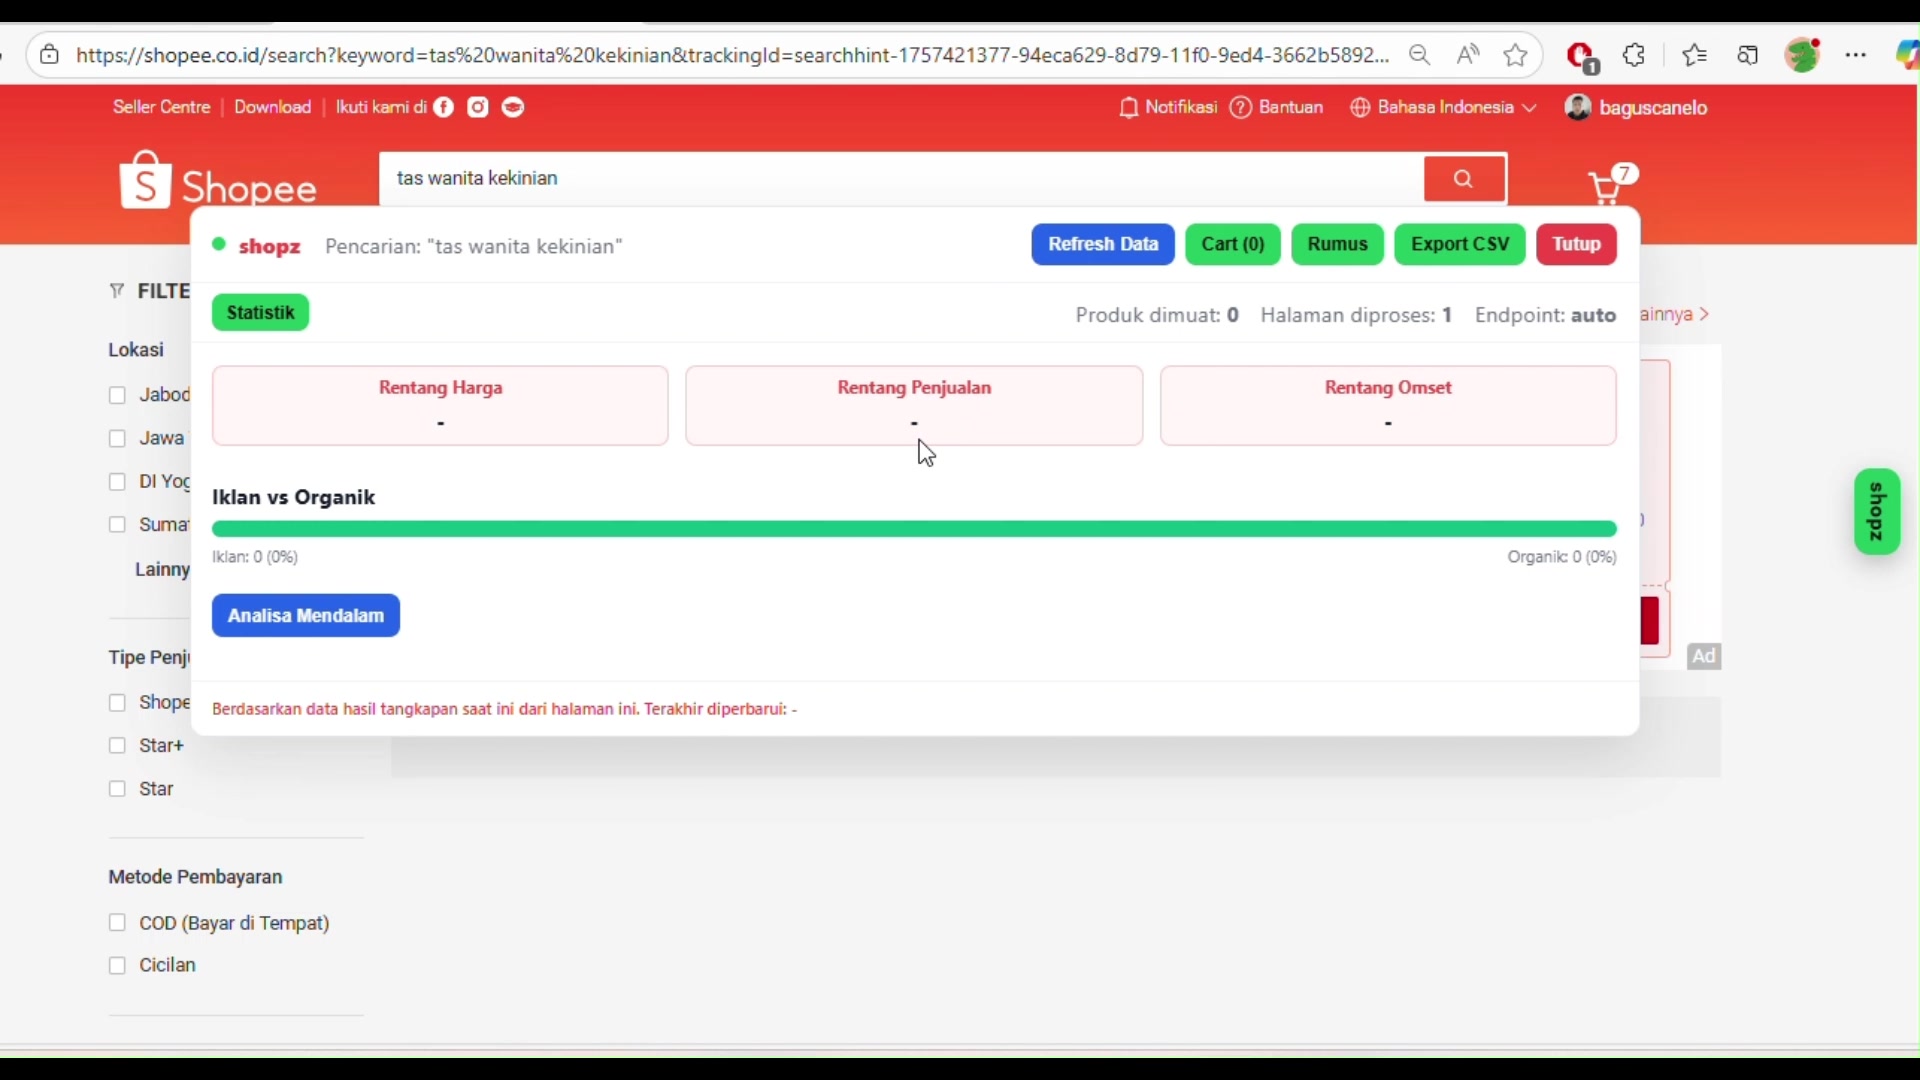1920x1080 pixels.
Task: Open the Seller Centre link
Action: 161,107
